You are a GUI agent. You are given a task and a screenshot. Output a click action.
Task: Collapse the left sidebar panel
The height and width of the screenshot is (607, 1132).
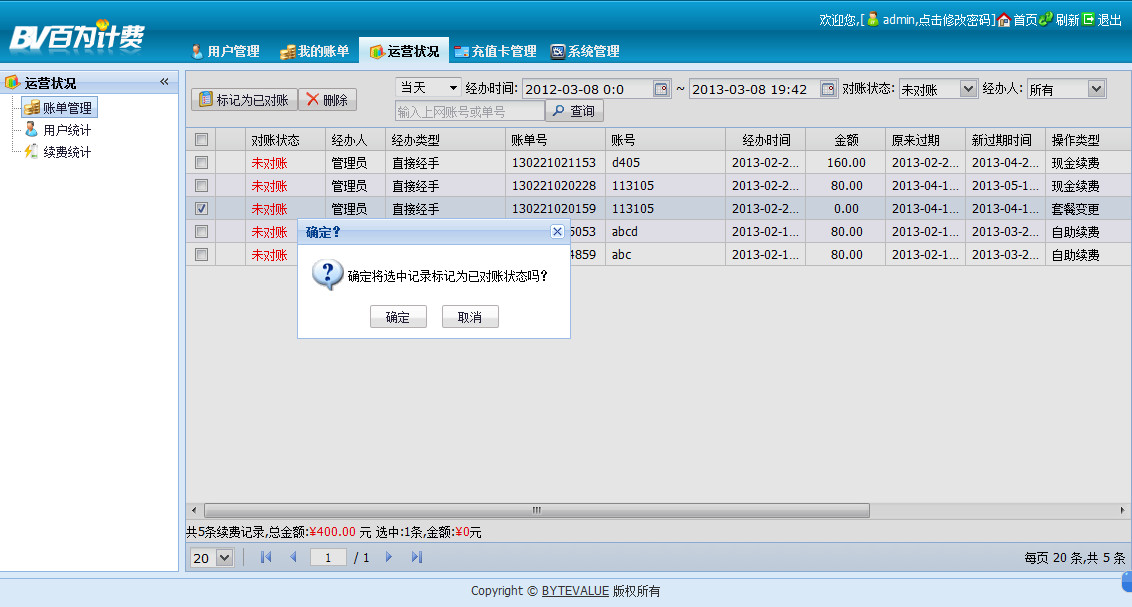(x=164, y=82)
